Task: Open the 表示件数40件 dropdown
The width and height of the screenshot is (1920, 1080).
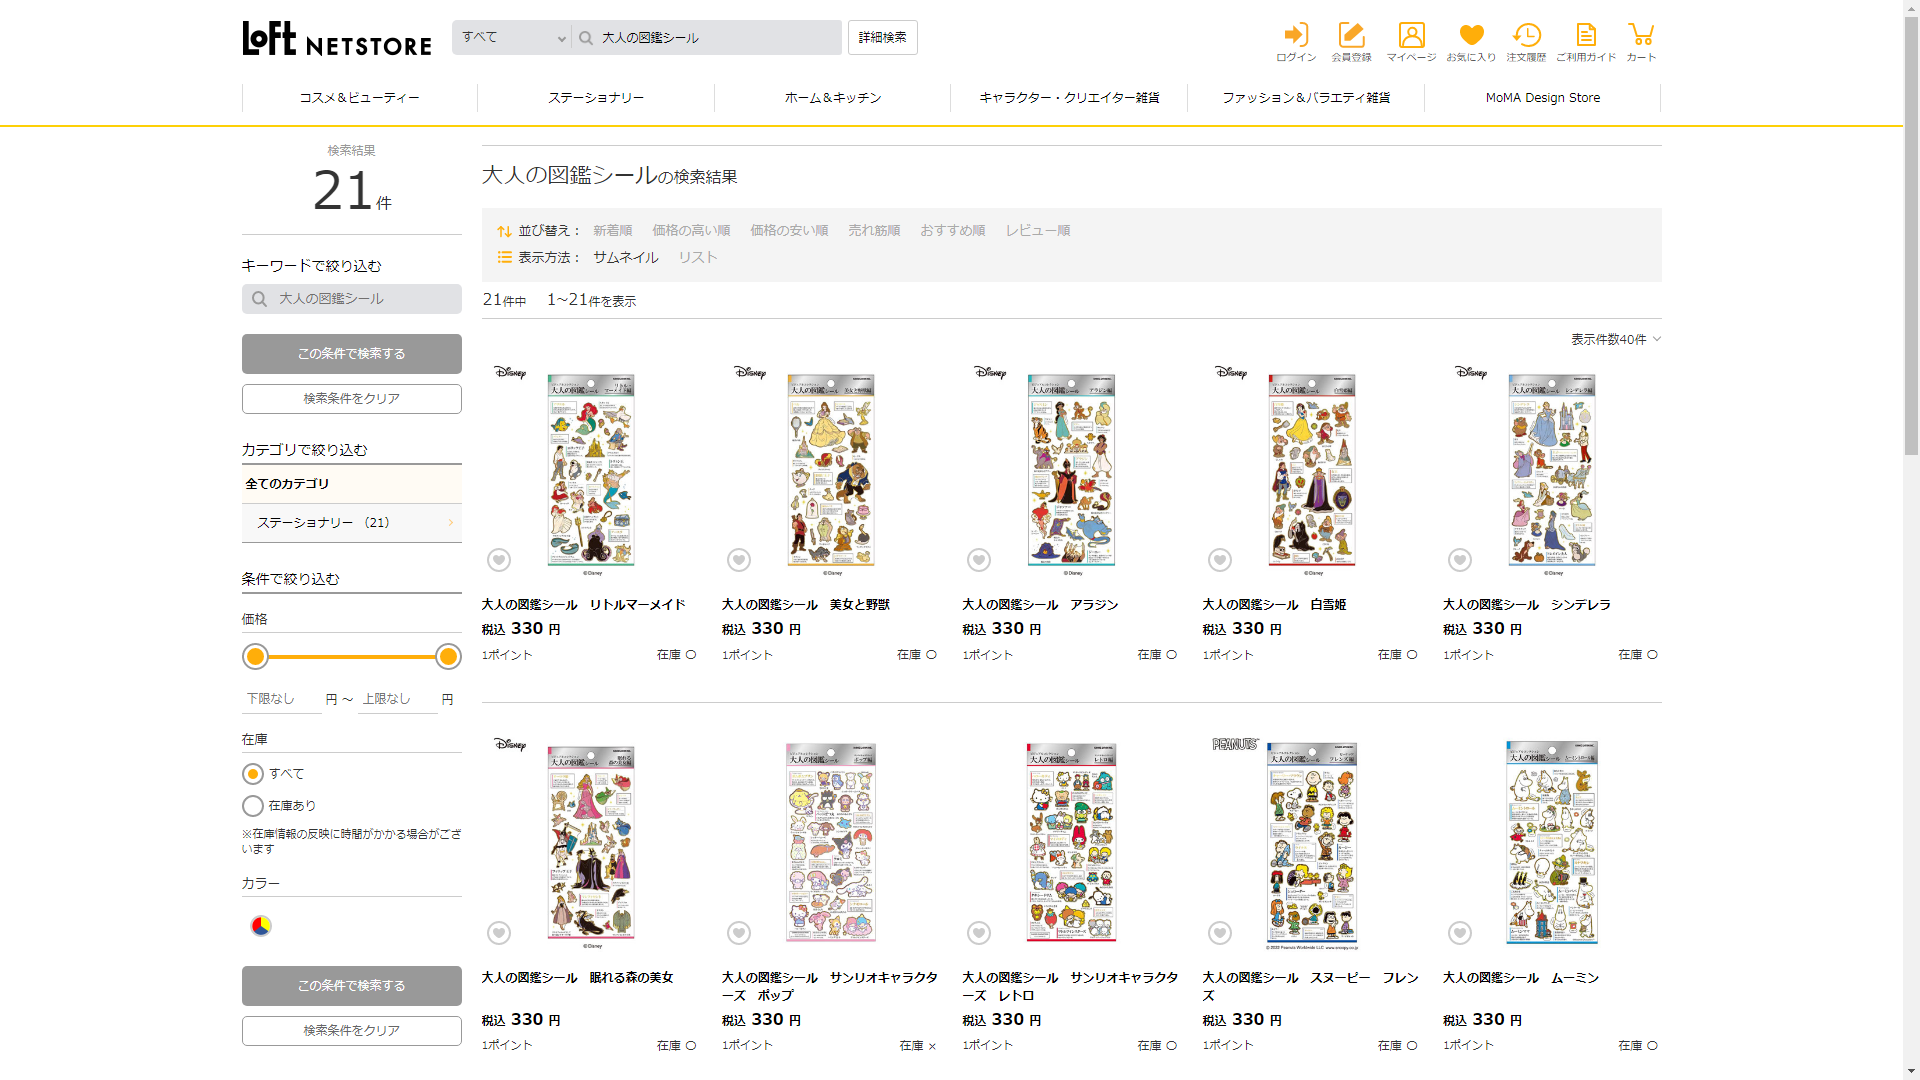Action: tap(1615, 339)
